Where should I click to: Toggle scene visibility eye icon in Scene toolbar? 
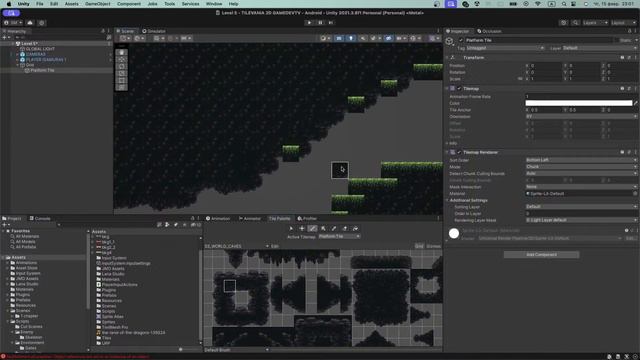pyautogui.click(x=388, y=38)
